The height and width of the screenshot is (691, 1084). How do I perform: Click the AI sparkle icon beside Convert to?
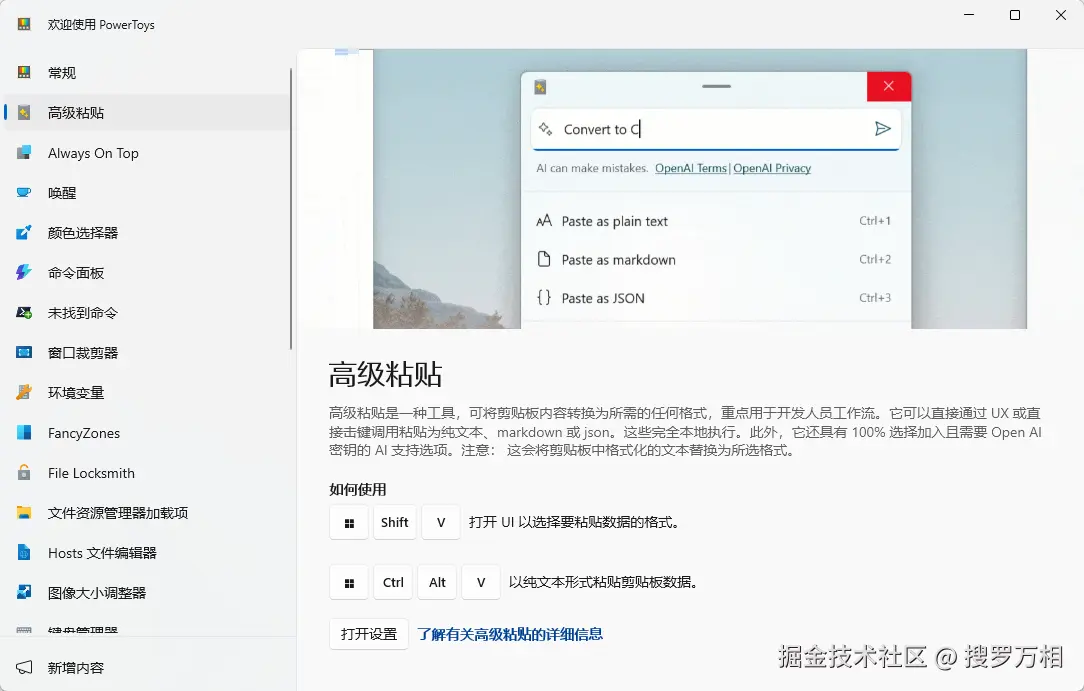pos(545,129)
